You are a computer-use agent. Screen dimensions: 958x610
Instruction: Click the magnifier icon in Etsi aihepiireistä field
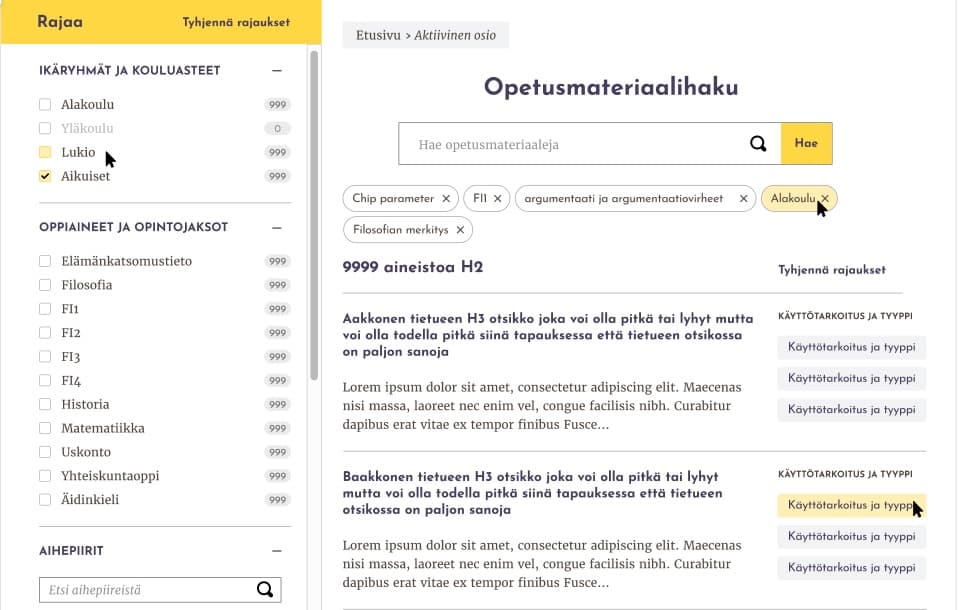point(266,589)
